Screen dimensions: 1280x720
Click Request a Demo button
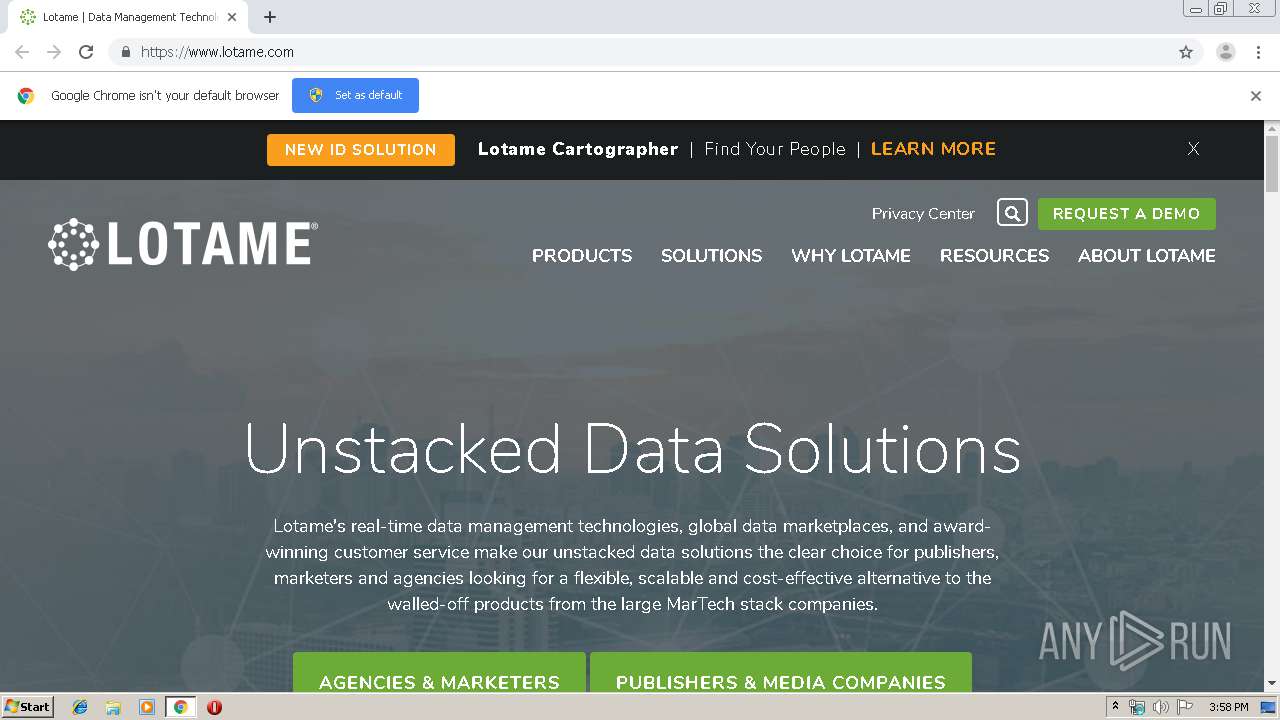pyautogui.click(x=1127, y=214)
